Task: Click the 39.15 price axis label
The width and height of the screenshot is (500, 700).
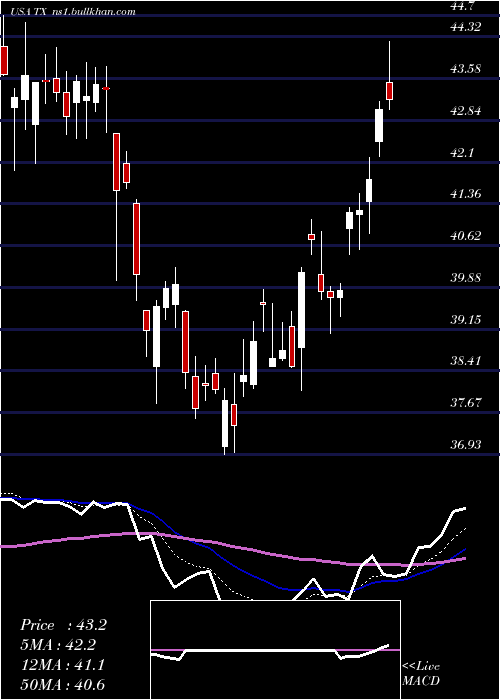Action: (x=467, y=320)
